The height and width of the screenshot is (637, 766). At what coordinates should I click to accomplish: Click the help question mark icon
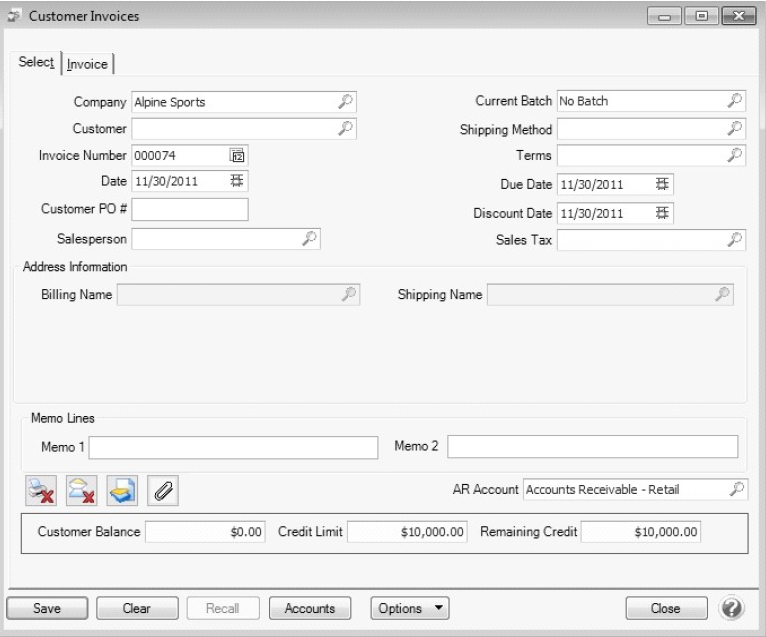pyautogui.click(x=731, y=607)
